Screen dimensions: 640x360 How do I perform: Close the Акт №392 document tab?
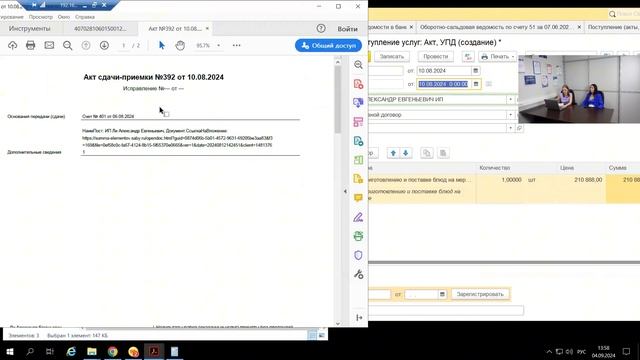pos(207,29)
